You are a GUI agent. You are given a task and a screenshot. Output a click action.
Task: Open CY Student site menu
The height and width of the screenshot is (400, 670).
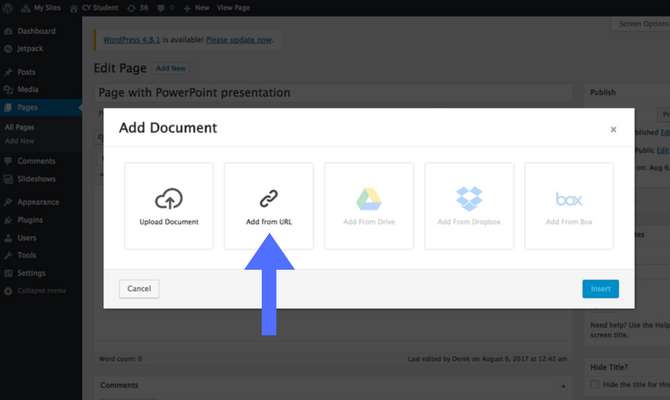pyautogui.click(x=94, y=8)
